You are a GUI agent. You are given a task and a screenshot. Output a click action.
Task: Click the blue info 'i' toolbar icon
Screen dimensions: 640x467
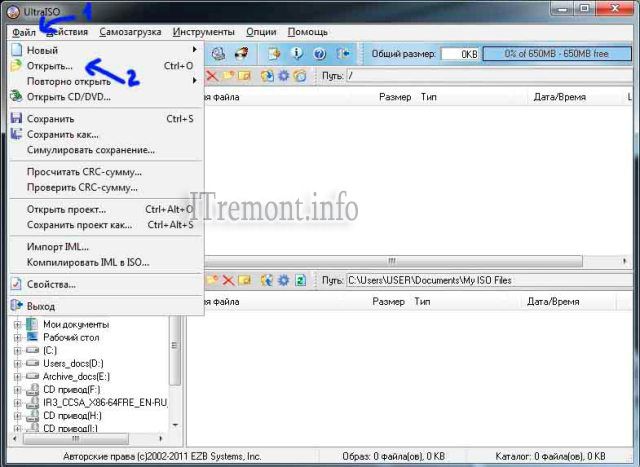tap(297, 54)
